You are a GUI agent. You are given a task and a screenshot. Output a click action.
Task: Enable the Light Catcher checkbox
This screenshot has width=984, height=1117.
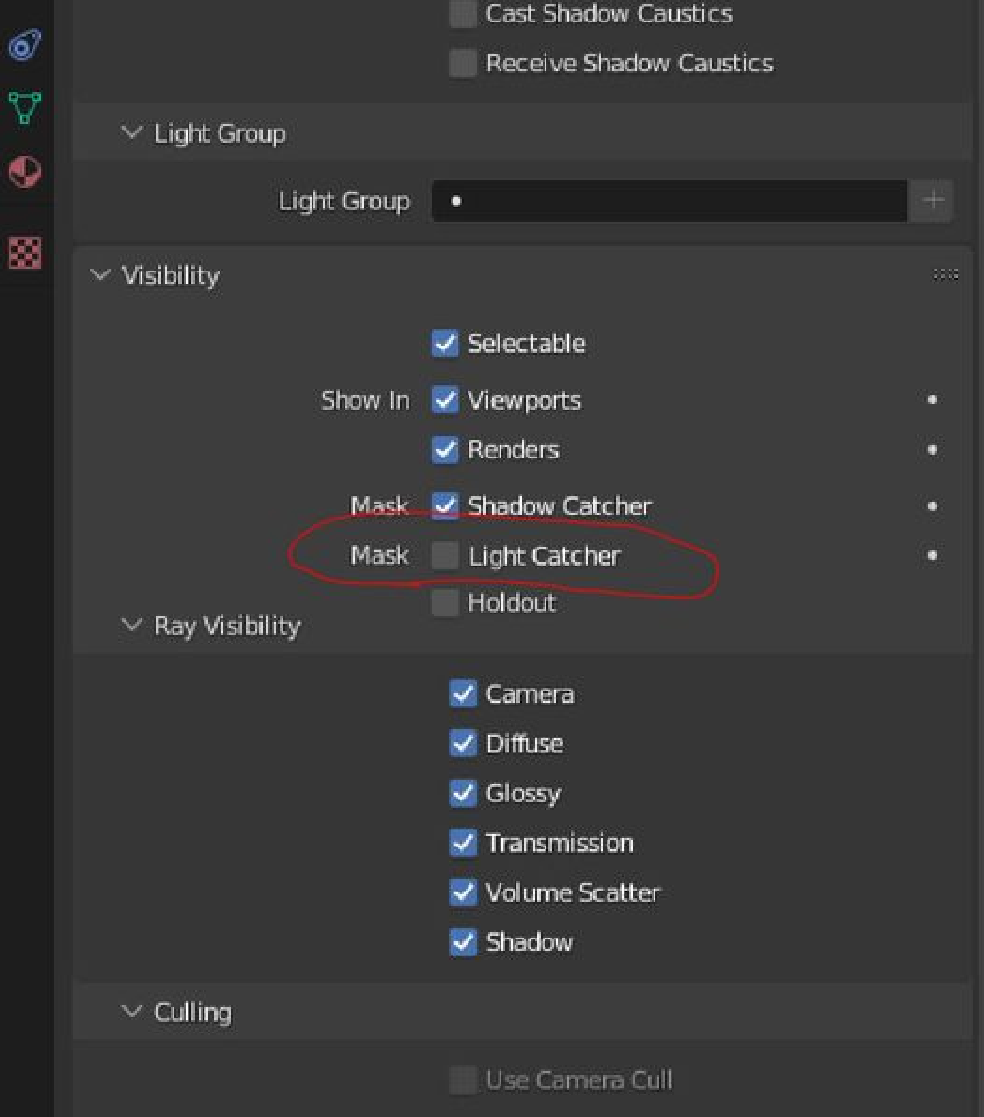click(445, 556)
